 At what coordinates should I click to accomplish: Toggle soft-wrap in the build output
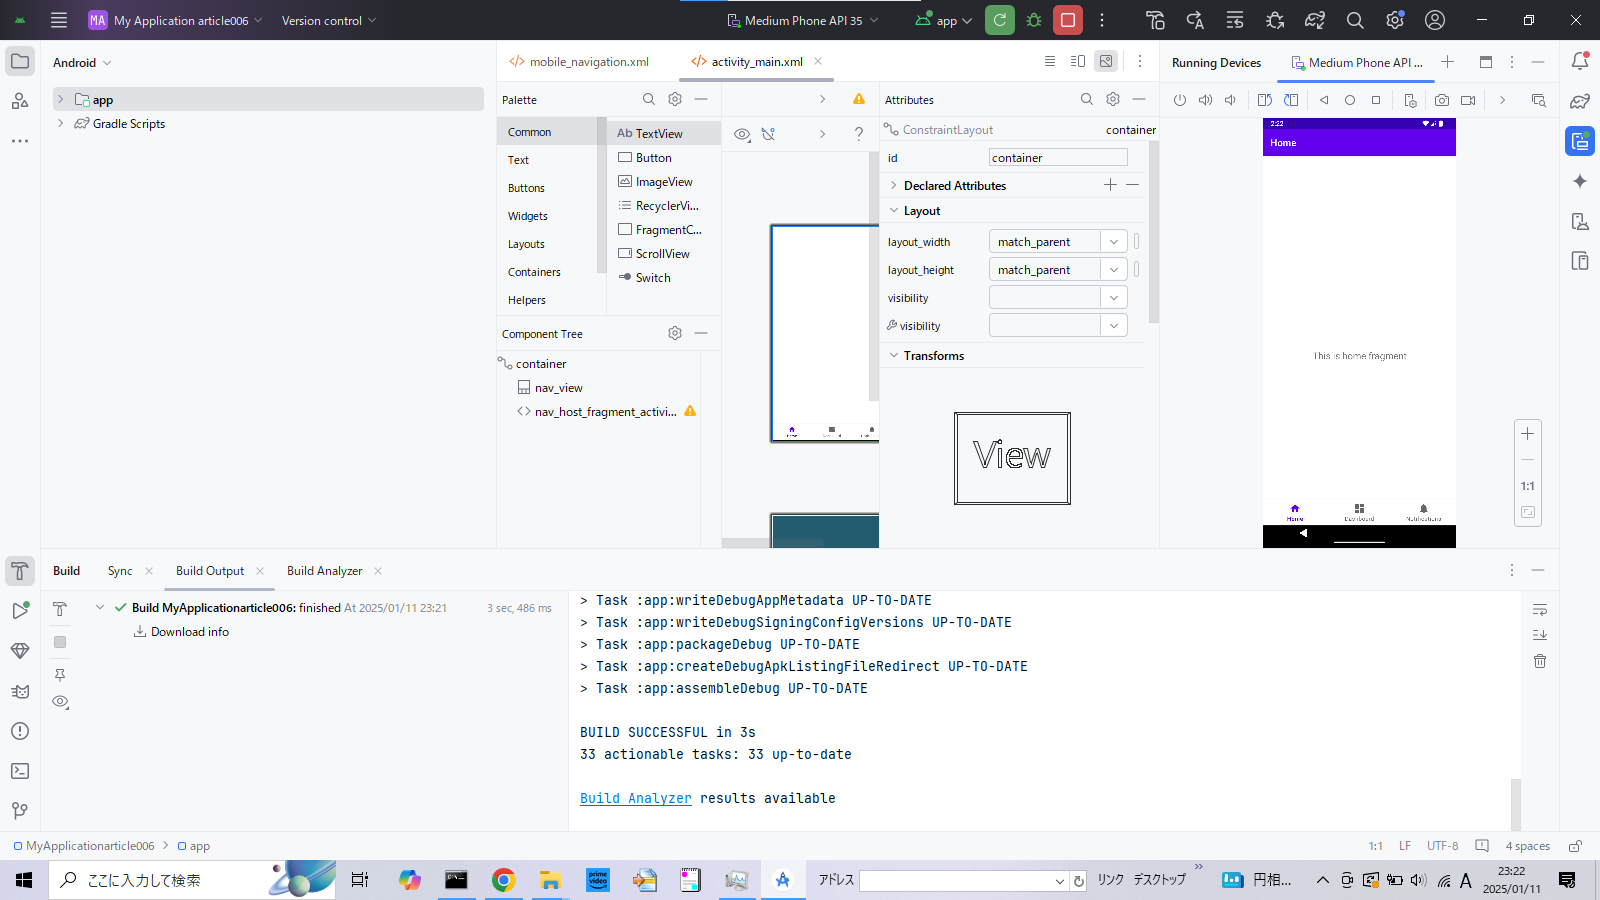(x=1540, y=609)
